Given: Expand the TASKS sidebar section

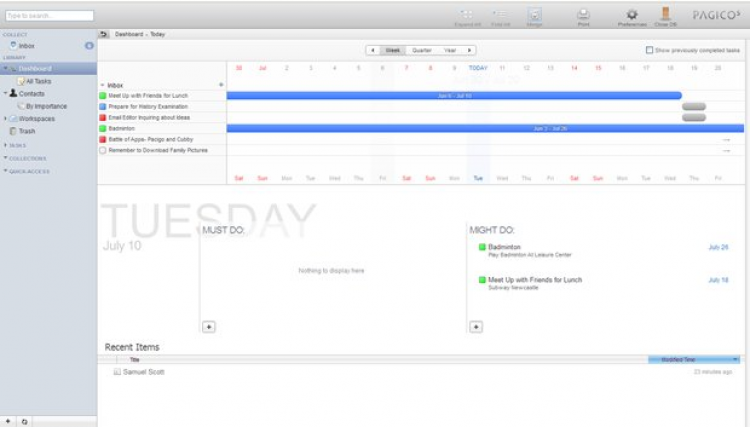Looking at the screenshot, I should (x=5, y=145).
